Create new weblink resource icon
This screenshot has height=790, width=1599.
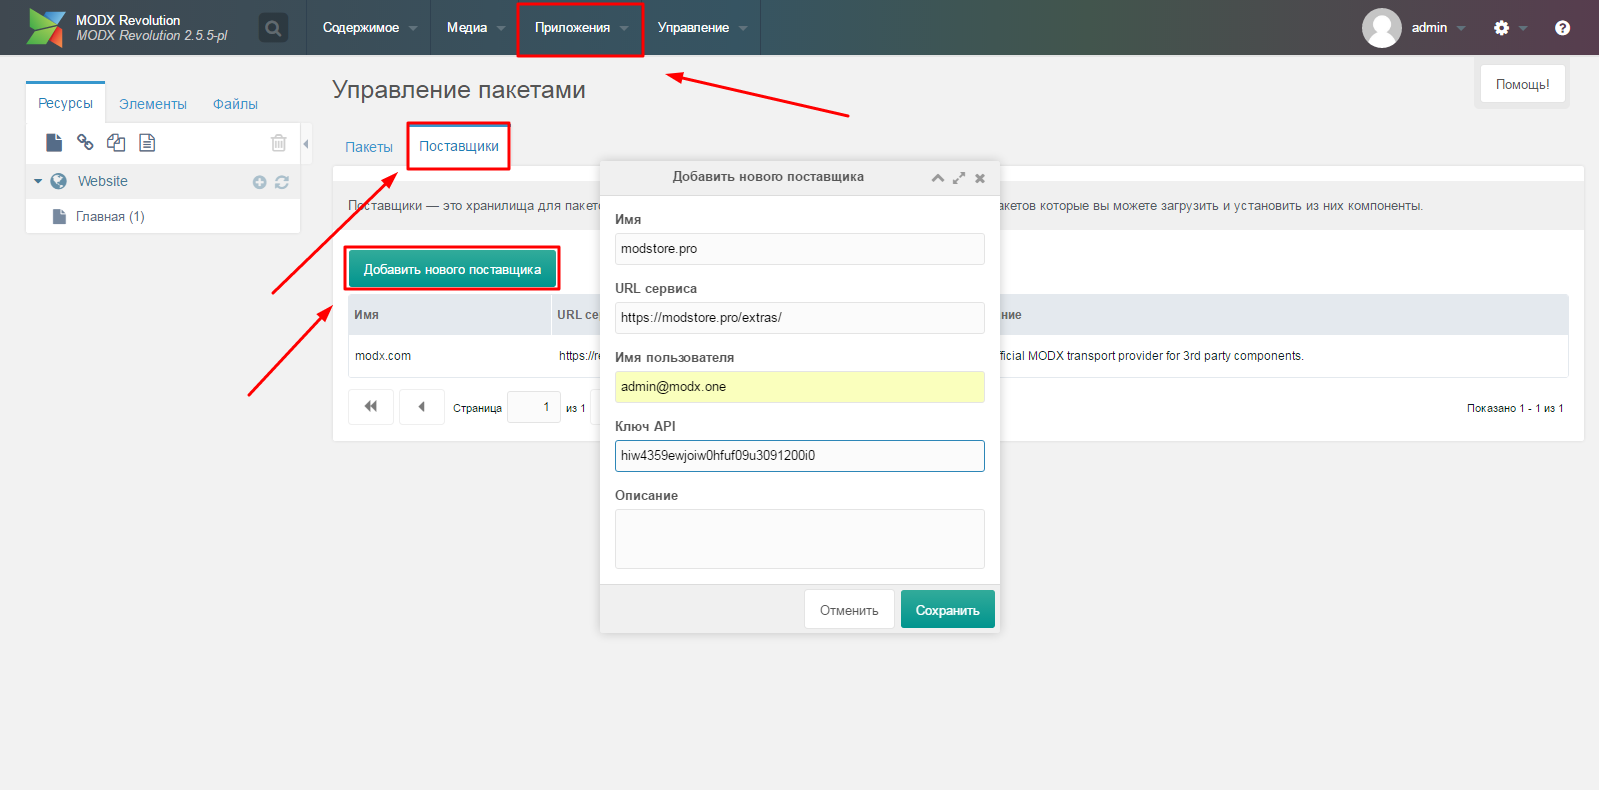click(85, 143)
